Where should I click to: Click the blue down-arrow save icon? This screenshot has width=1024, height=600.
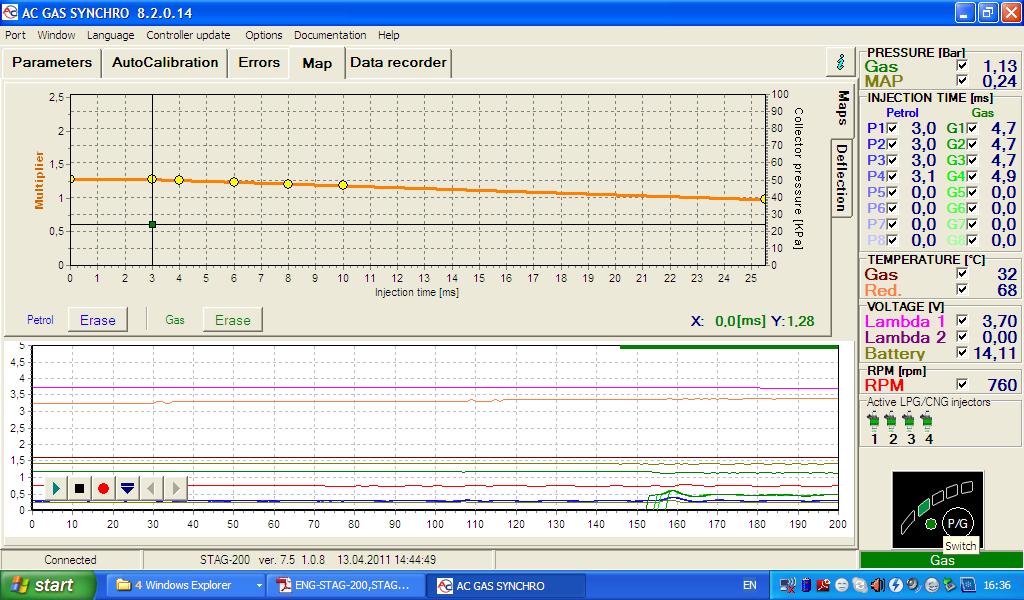(127, 488)
